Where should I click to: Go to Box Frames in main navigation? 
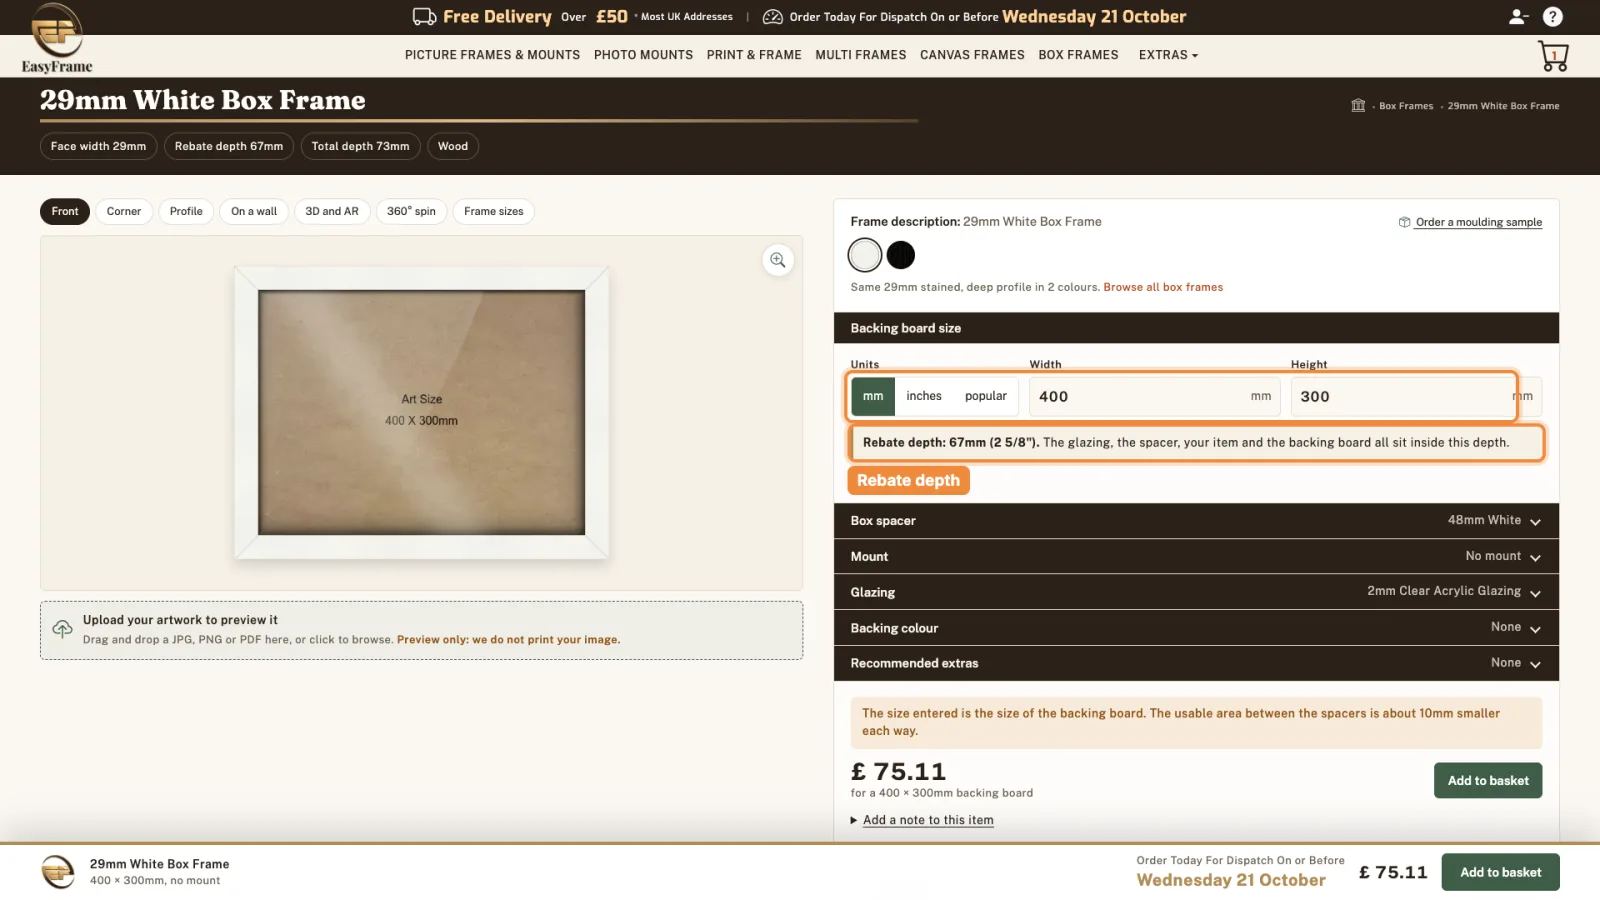coord(1078,55)
